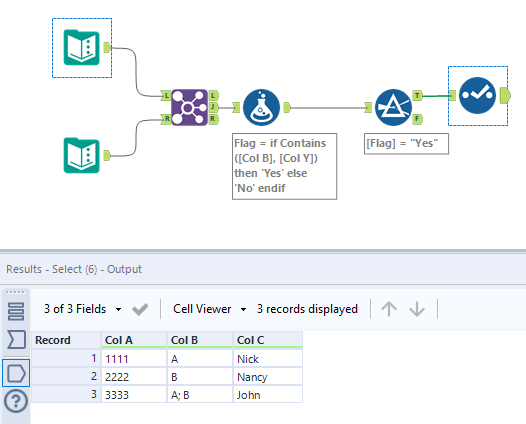Select the lower Text Input tool
This screenshot has height=424, width=526.
click(82, 155)
